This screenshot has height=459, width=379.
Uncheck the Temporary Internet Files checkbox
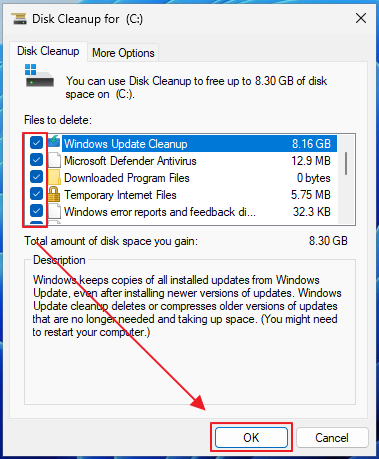coord(36,194)
